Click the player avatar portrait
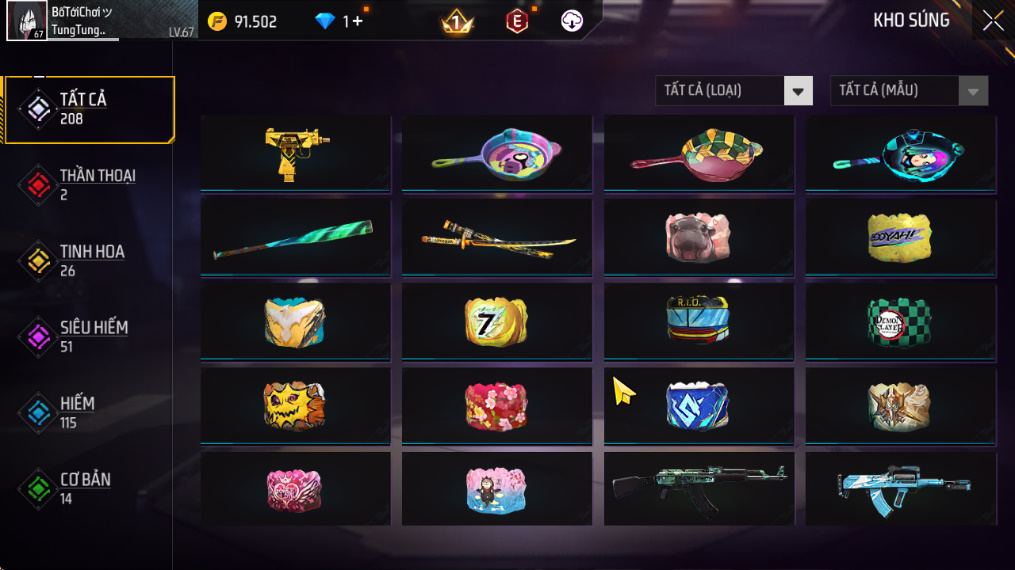Screen dimensions: 1015x570 click(x=27, y=21)
